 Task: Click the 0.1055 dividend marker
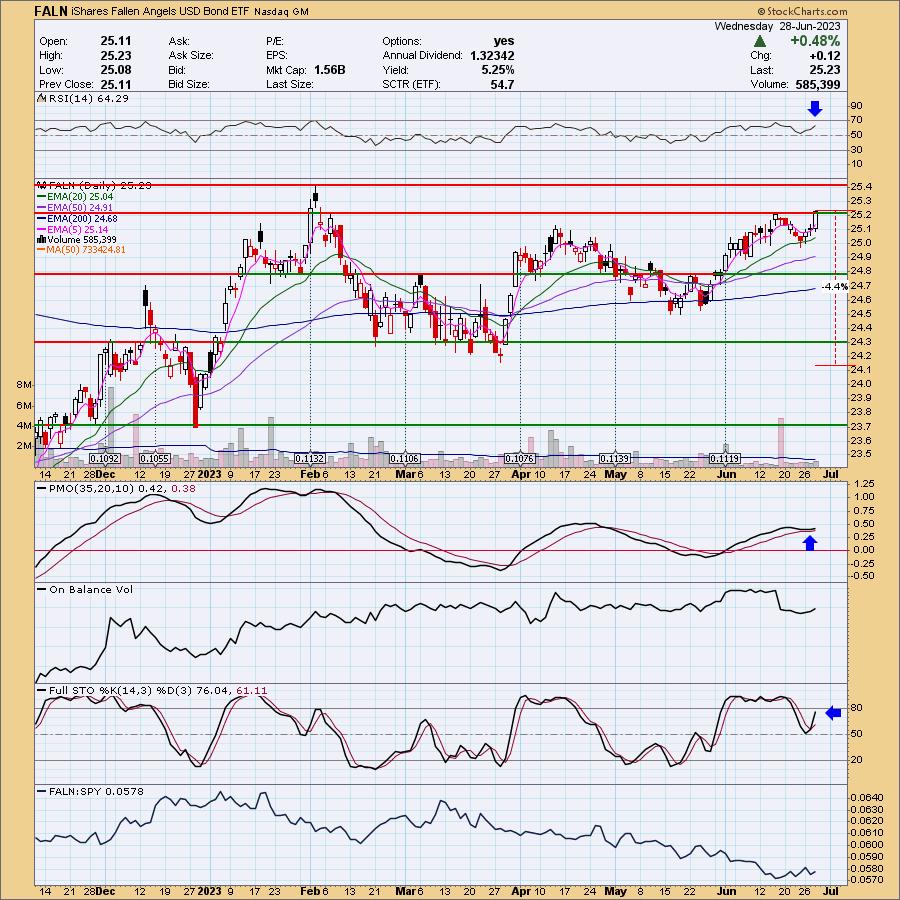pyautogui.click(x=155, y=459)
